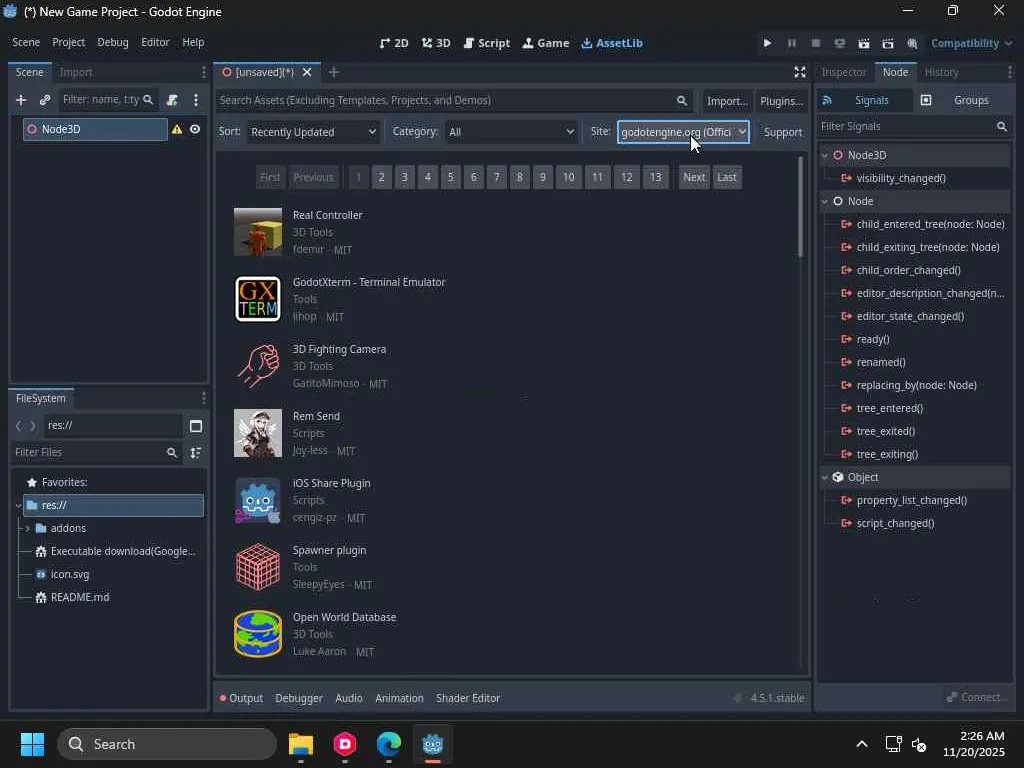Open Scene dock extra options menu

click(x=196, y=100)
